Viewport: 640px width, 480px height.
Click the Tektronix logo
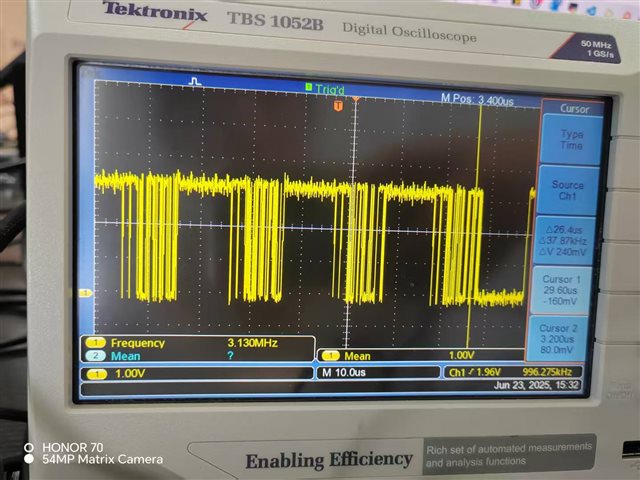pos(155,11)
